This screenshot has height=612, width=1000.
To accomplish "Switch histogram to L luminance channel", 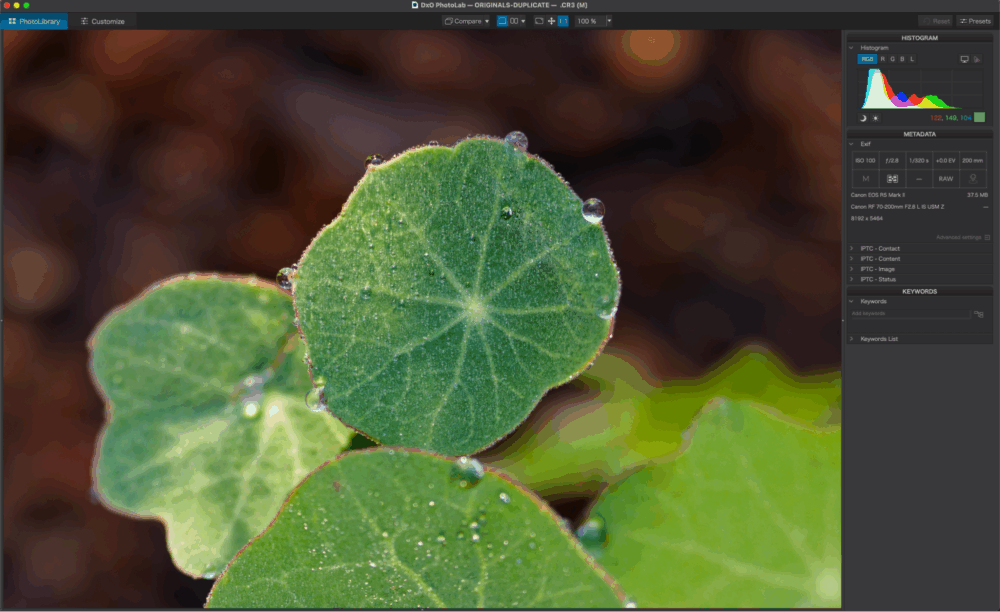I will pyautogui.click(x=911, y=59).
